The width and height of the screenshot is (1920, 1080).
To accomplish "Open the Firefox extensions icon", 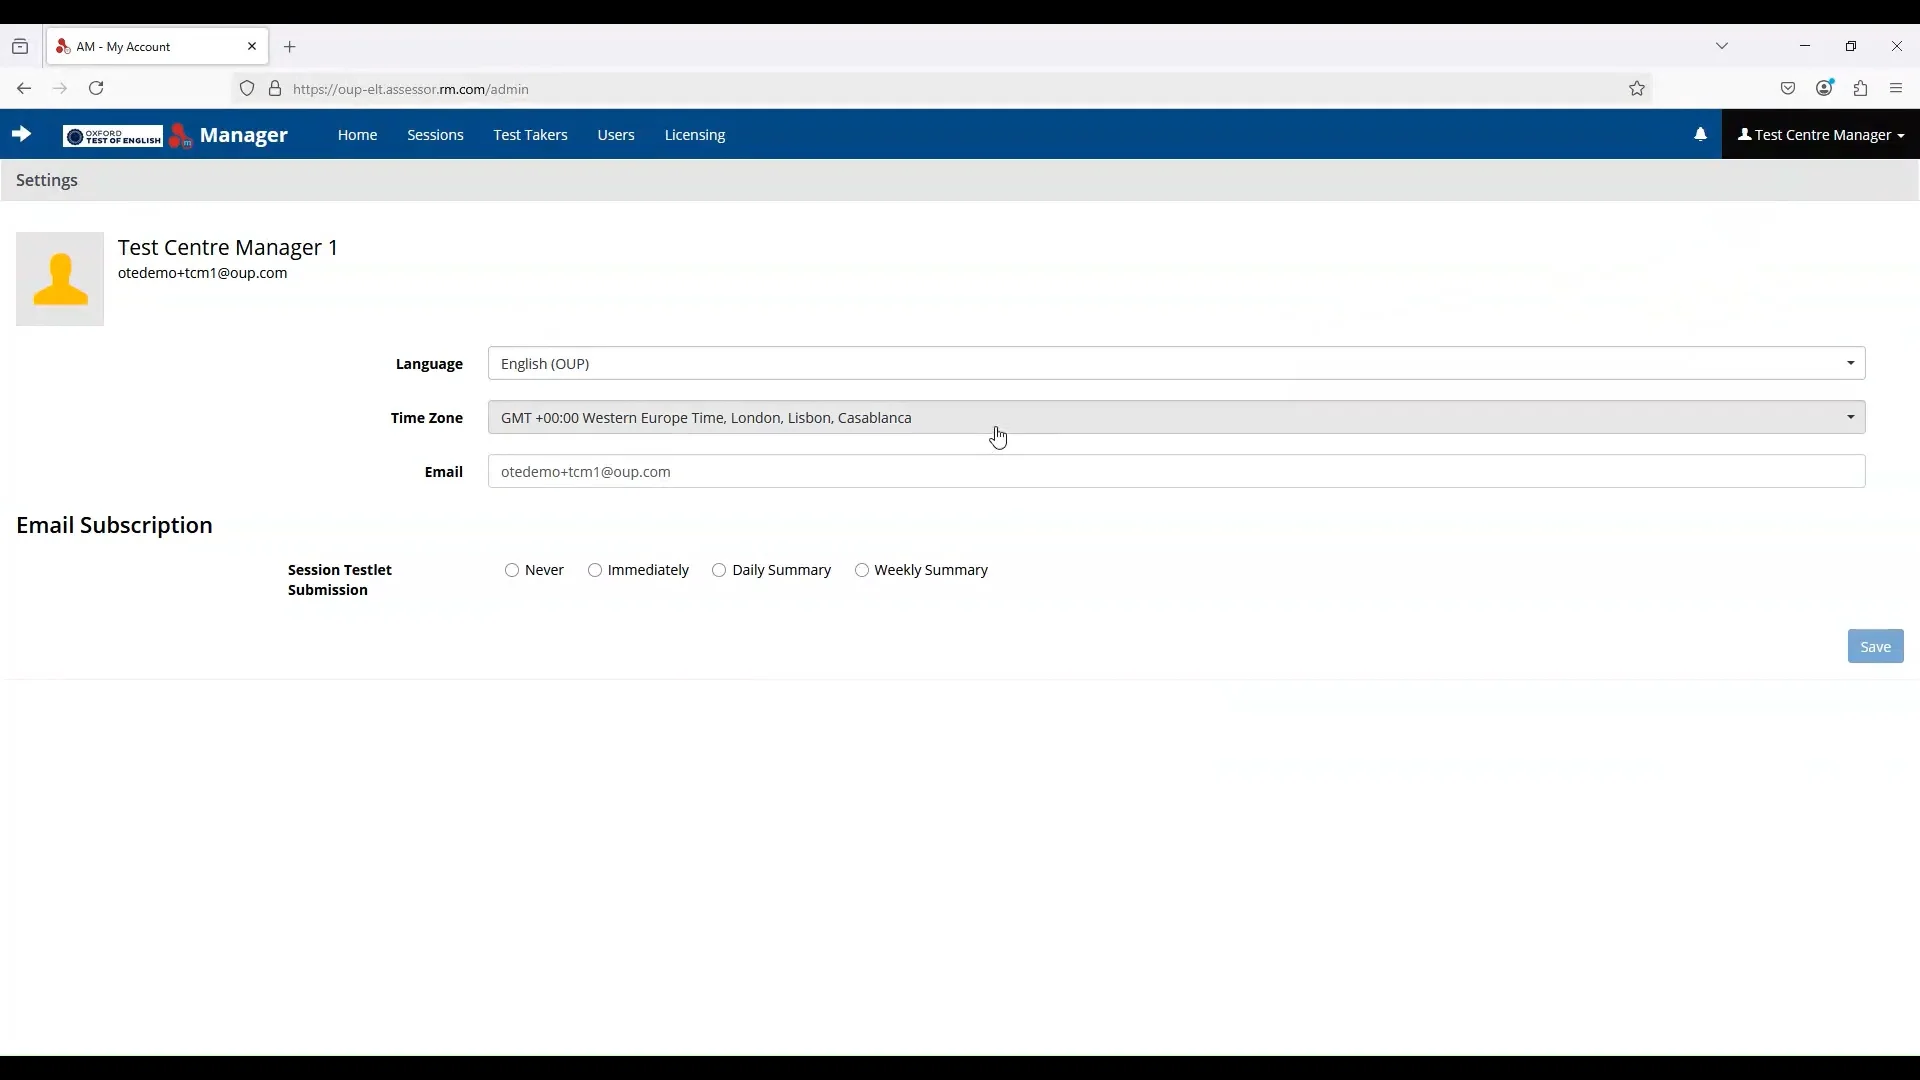I will 1860,89.
